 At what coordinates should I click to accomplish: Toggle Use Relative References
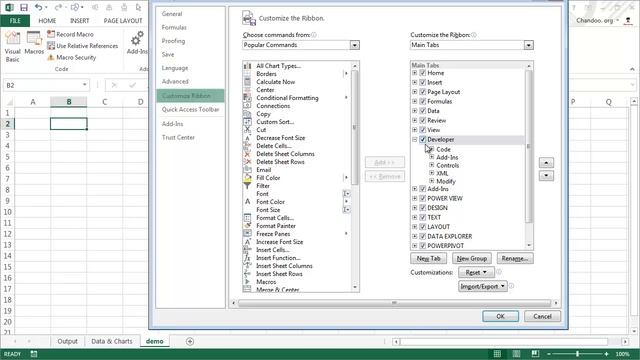tap(82, 46)
